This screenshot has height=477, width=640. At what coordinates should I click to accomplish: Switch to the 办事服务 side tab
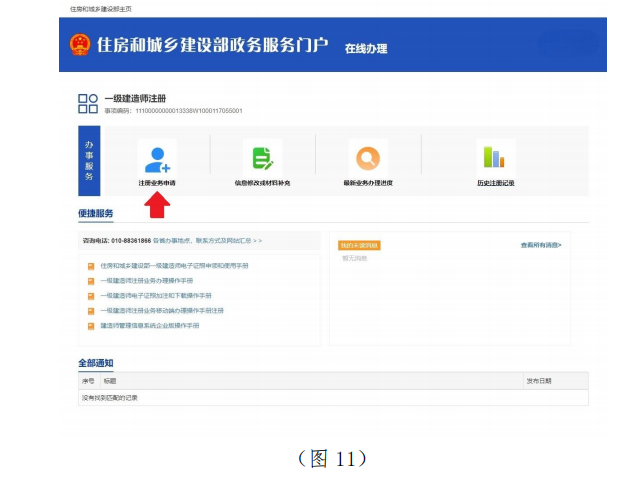[x=88, y=161]
